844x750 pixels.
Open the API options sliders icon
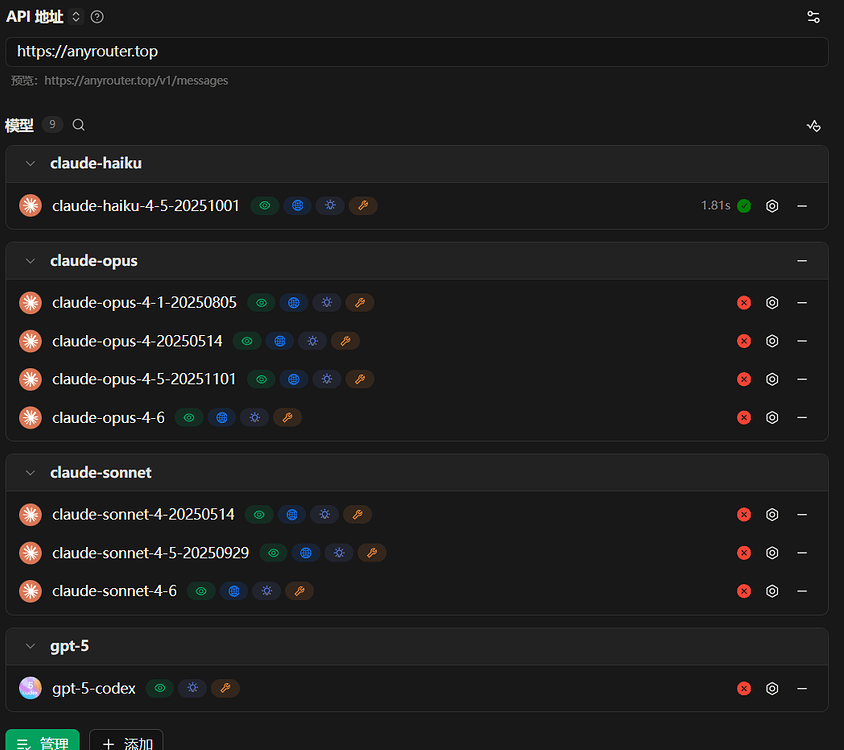[813, 17]
